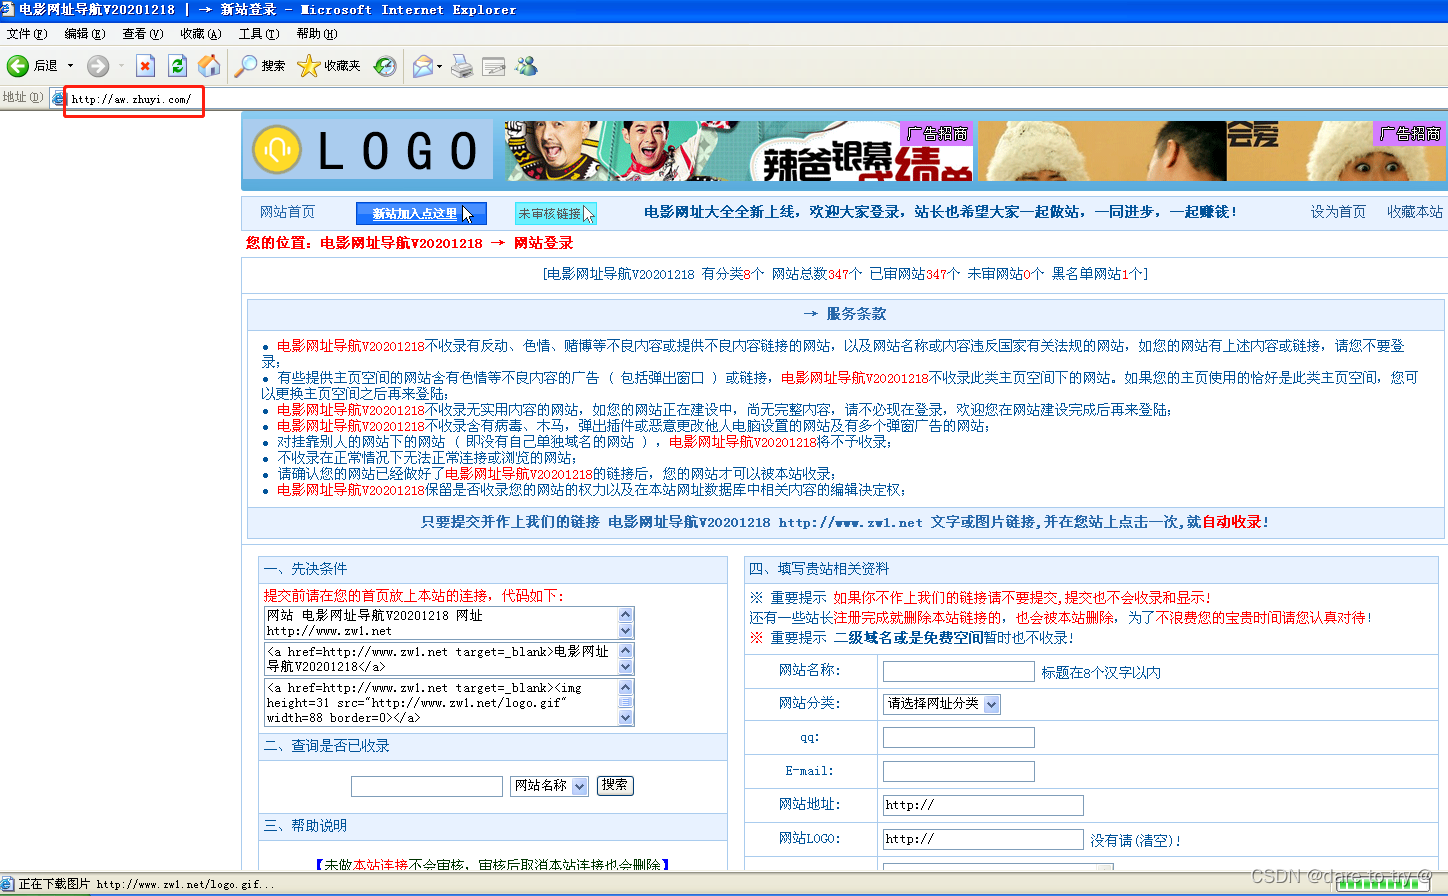
Task: Open 查看(V) menu
Action: pyautogui.click(x=143, y=34)
